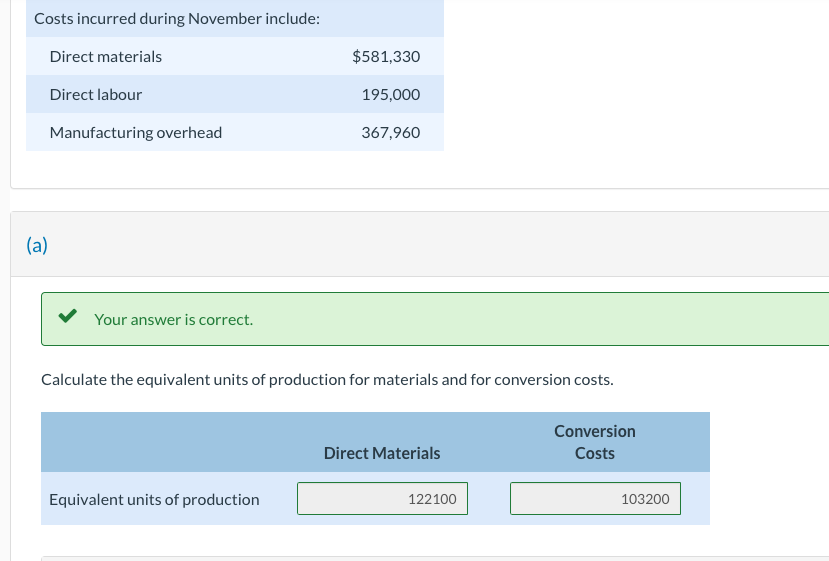Click 'Costs incurred during November include:' heading
829x561 pixels.
pos(177,19)
